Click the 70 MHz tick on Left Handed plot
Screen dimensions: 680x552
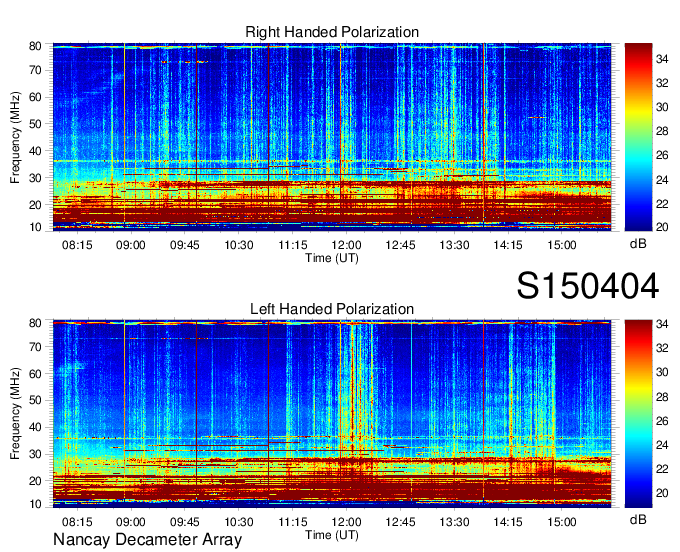35,347
